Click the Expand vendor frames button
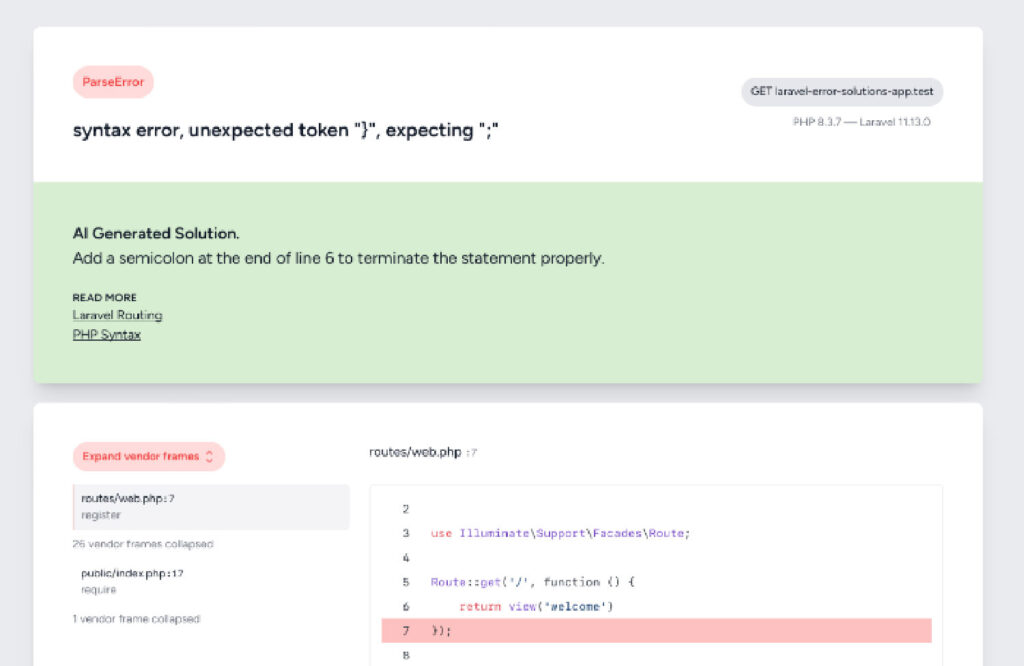The width and height of the screenshot is (1024, 666). coord(148,456)
